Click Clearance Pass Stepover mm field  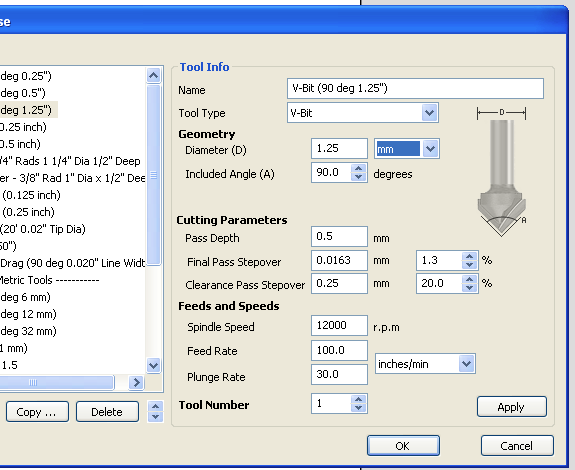point(339,283)
